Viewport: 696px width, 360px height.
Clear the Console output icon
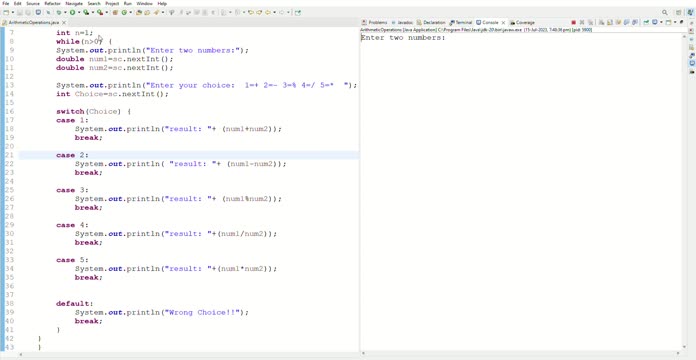click(x=601, y=22)
